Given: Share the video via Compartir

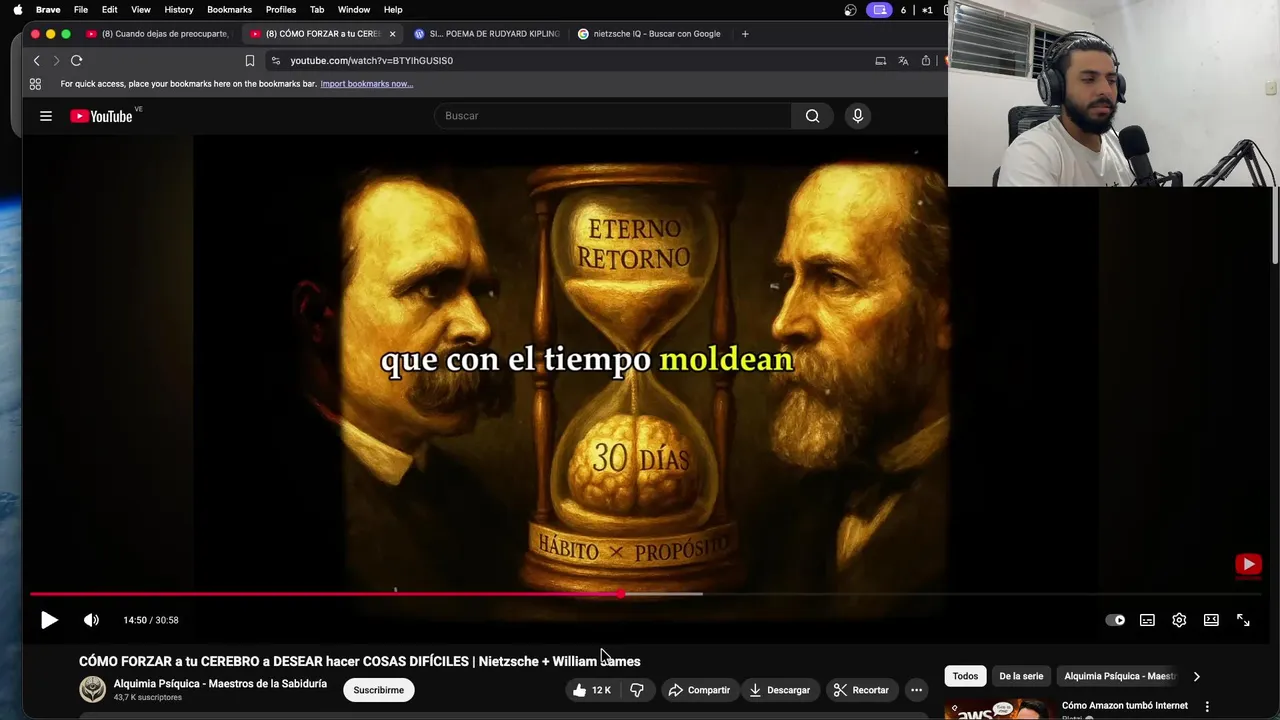Looking at the screenshot, I should click(699, 690).
